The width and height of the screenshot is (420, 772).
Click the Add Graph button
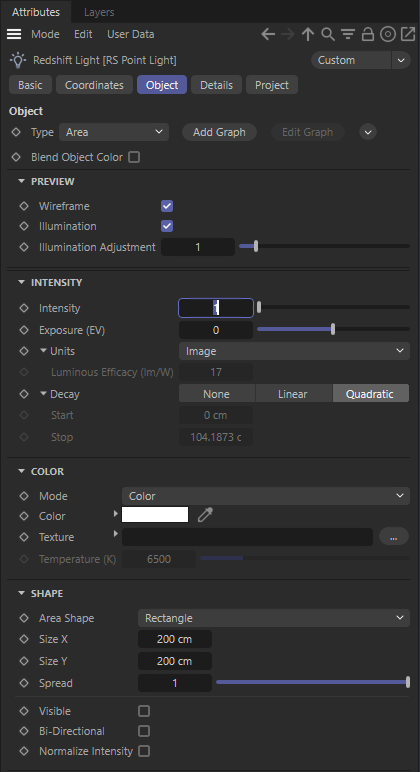pos(219,132)
